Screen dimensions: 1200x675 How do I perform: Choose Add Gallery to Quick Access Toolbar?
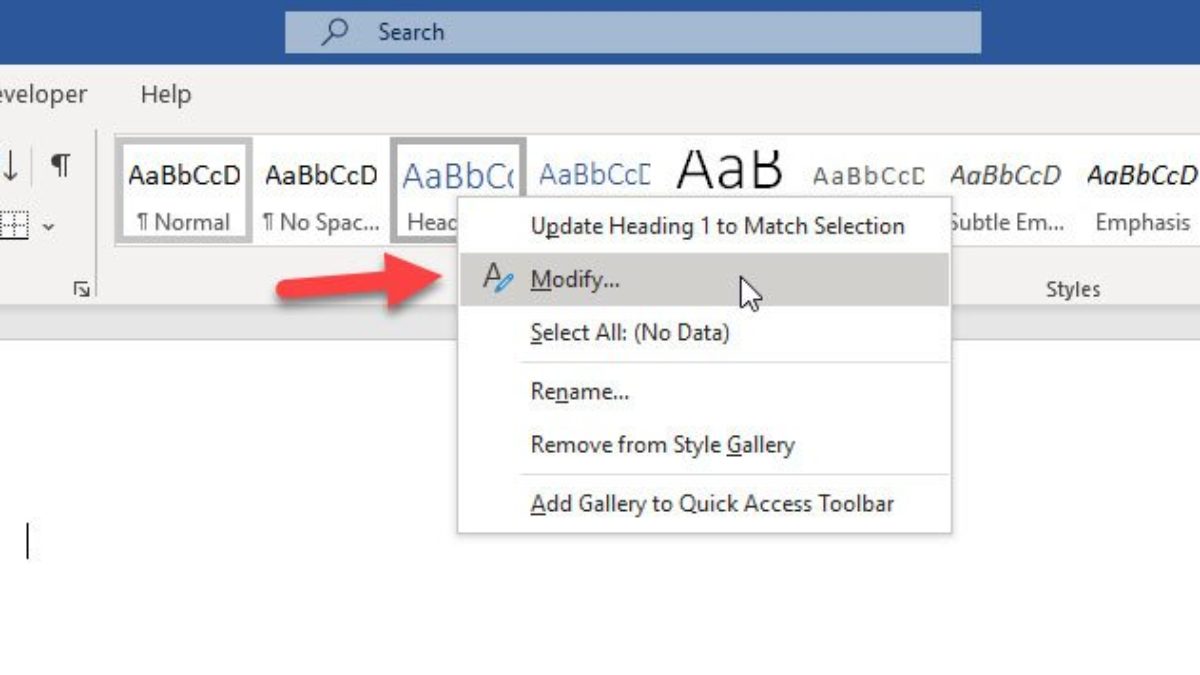pos(712,503)
